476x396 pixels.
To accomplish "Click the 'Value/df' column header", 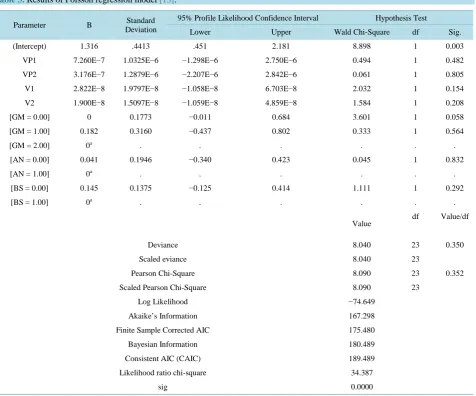I will point(455,216).
